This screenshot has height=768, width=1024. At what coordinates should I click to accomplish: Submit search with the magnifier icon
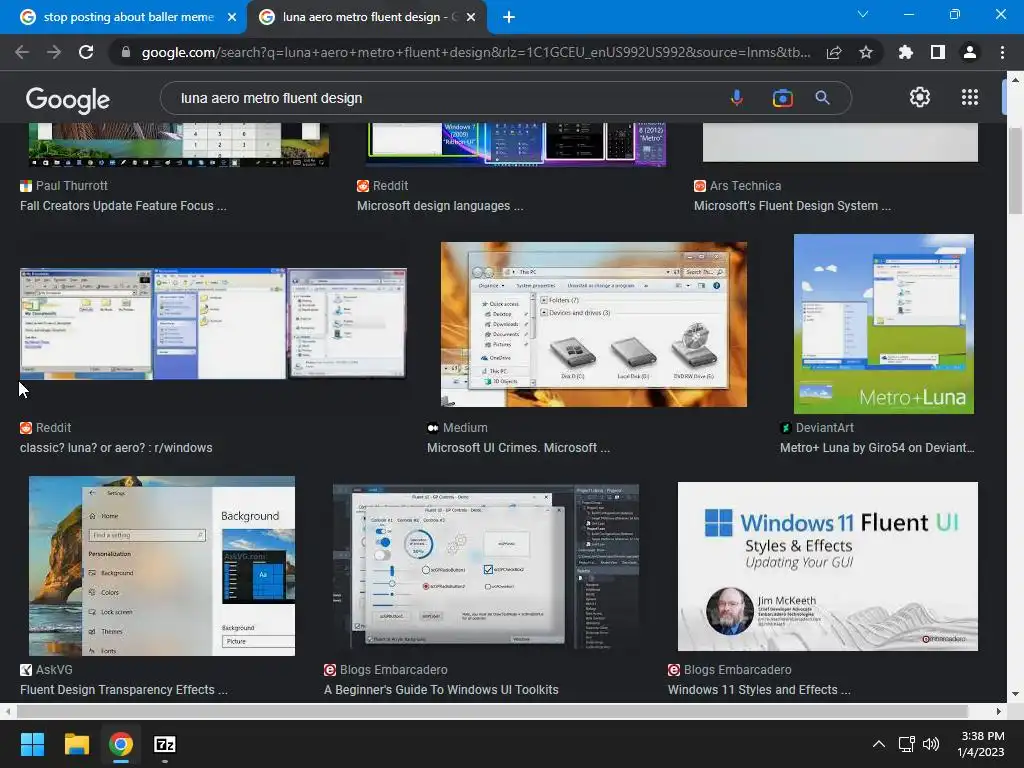pyautogui.click(x=823, y=98)
